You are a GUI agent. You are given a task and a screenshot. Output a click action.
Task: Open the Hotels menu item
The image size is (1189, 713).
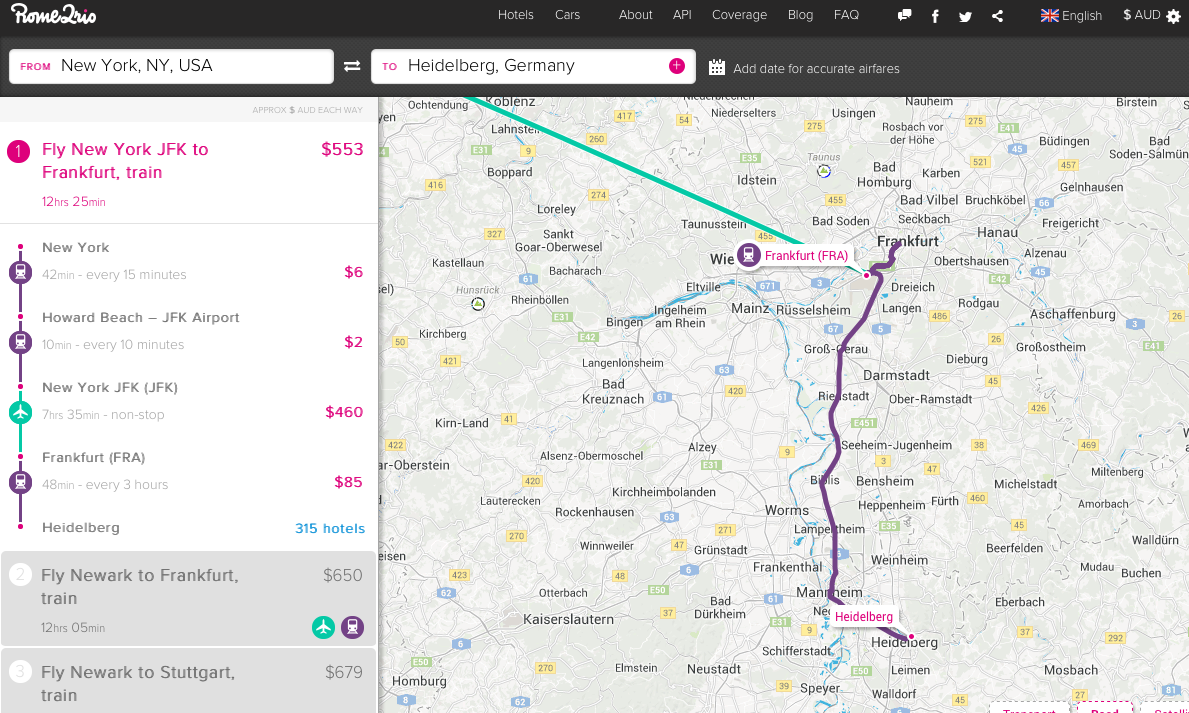tap(516, 14)
